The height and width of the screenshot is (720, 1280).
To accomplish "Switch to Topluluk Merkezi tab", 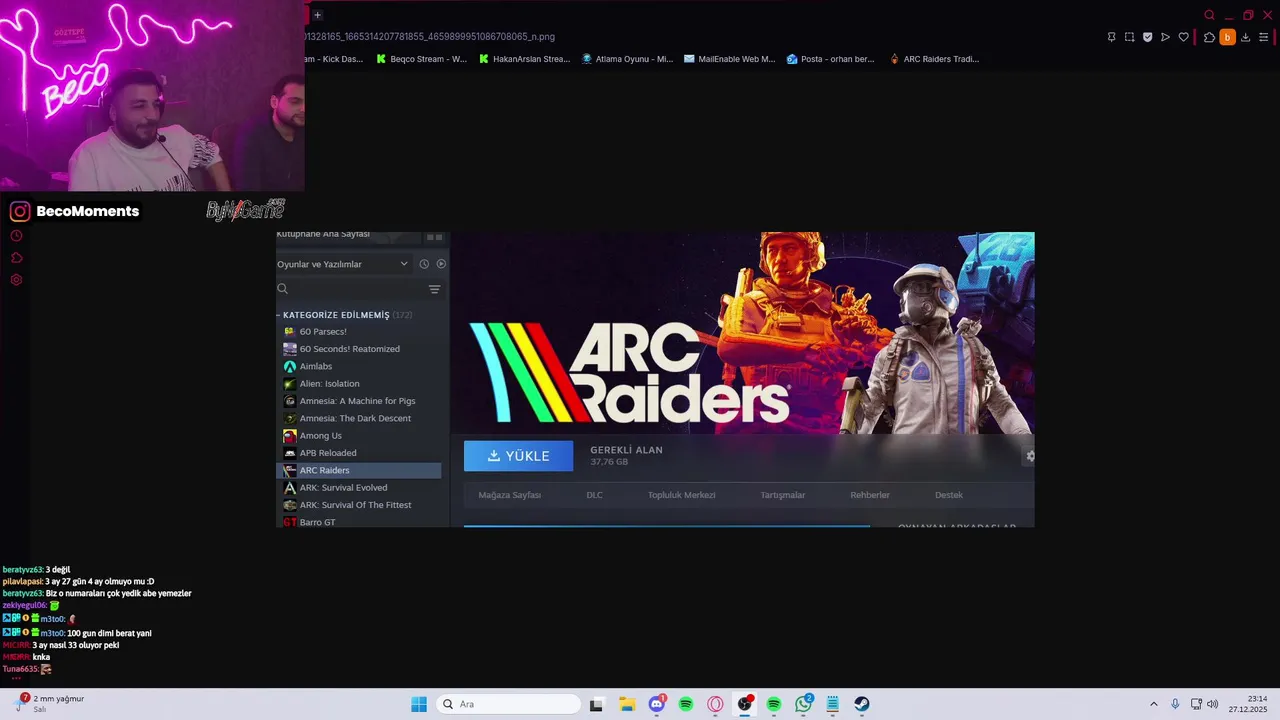I will click(x=681, y=495).
